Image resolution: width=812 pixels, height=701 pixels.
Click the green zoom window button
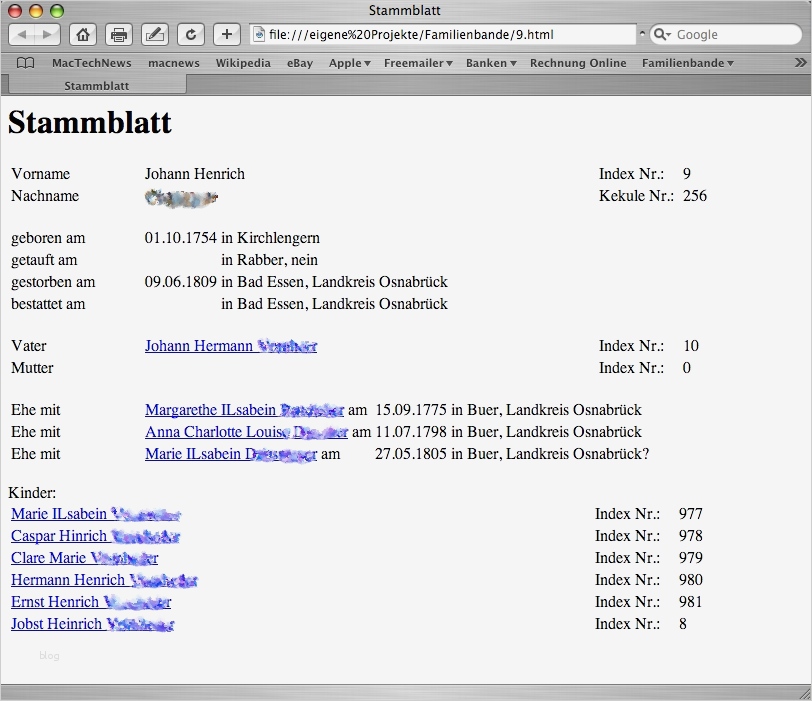click(57, 10)
